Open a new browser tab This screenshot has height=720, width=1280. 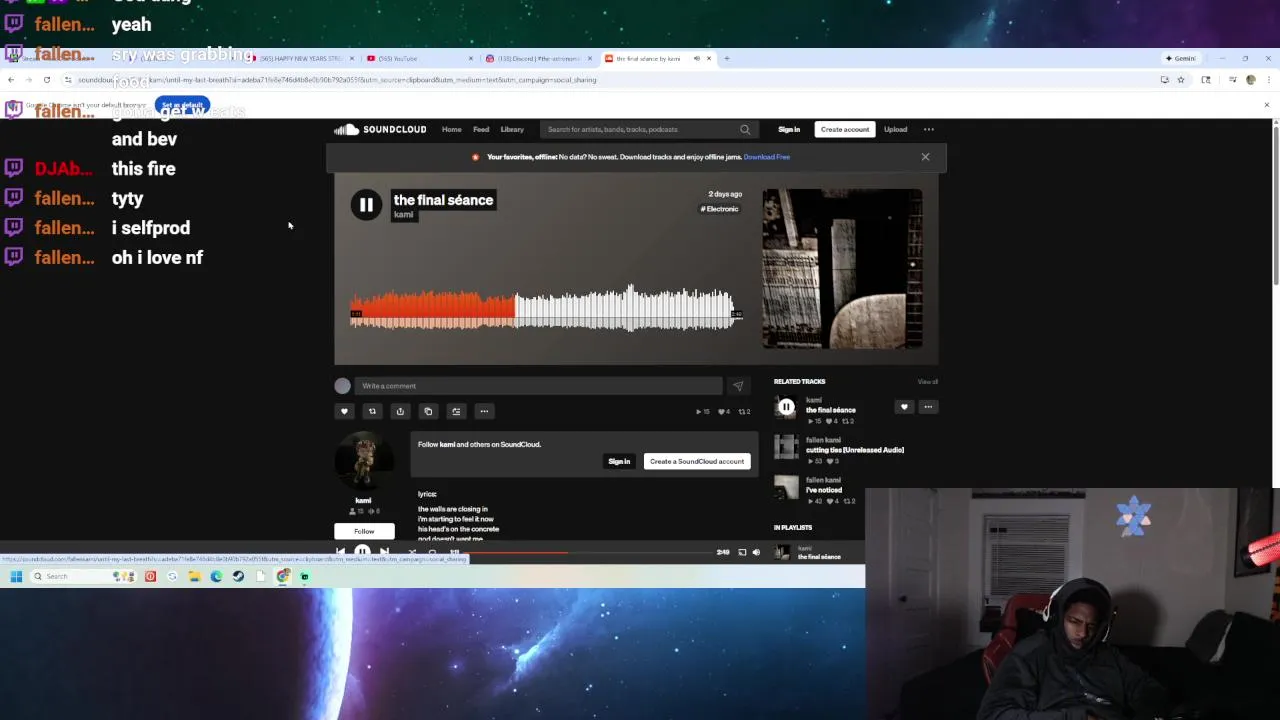pyautogui.click(x=727, y=58)
